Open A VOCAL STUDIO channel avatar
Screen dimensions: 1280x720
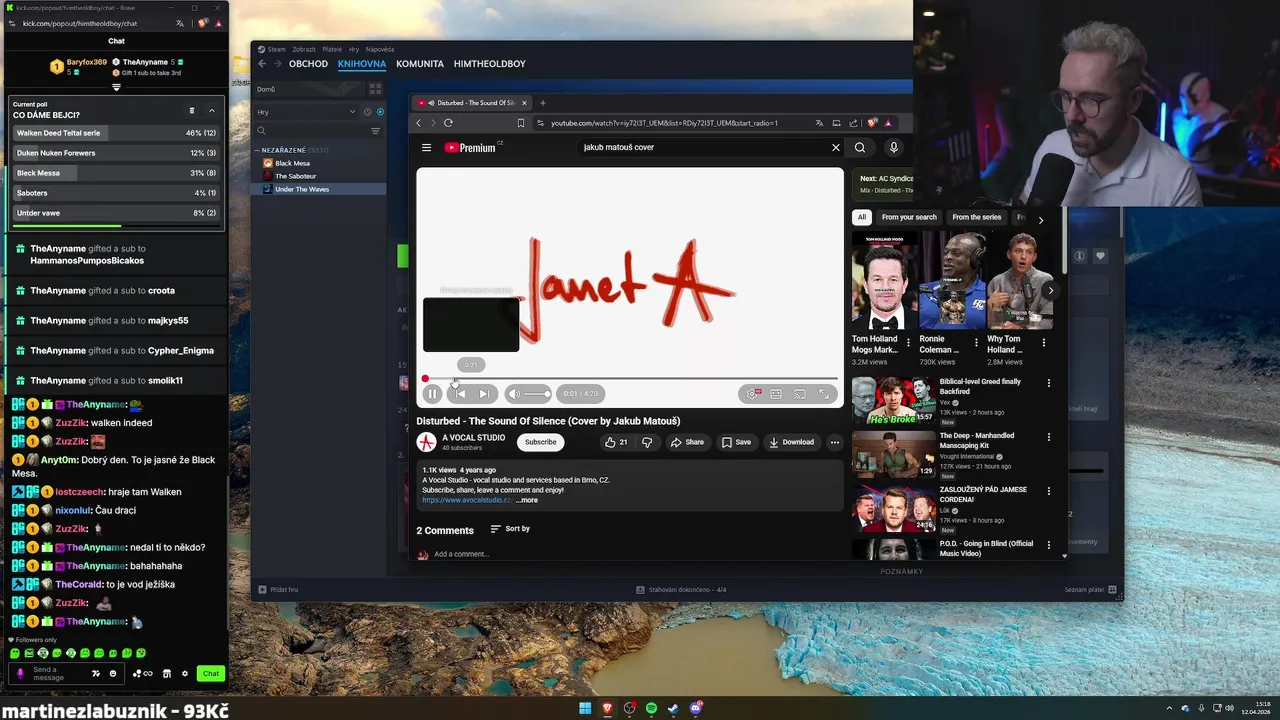pos(427,442)
